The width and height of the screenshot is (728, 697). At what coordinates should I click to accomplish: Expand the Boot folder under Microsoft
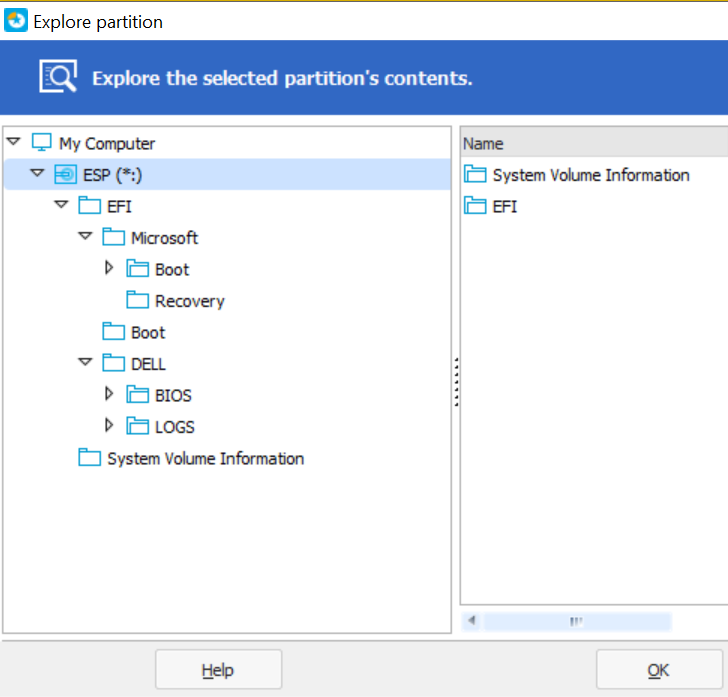point(109,268)
